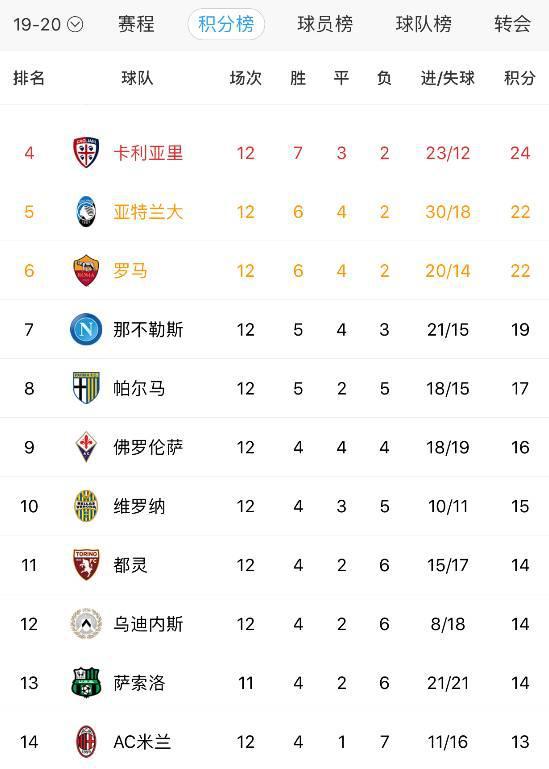The width and height of the screenshot is (549, 769).
Task: Open the 球员榜 tab
Action: pyautogui.click(x=325, y=24)
